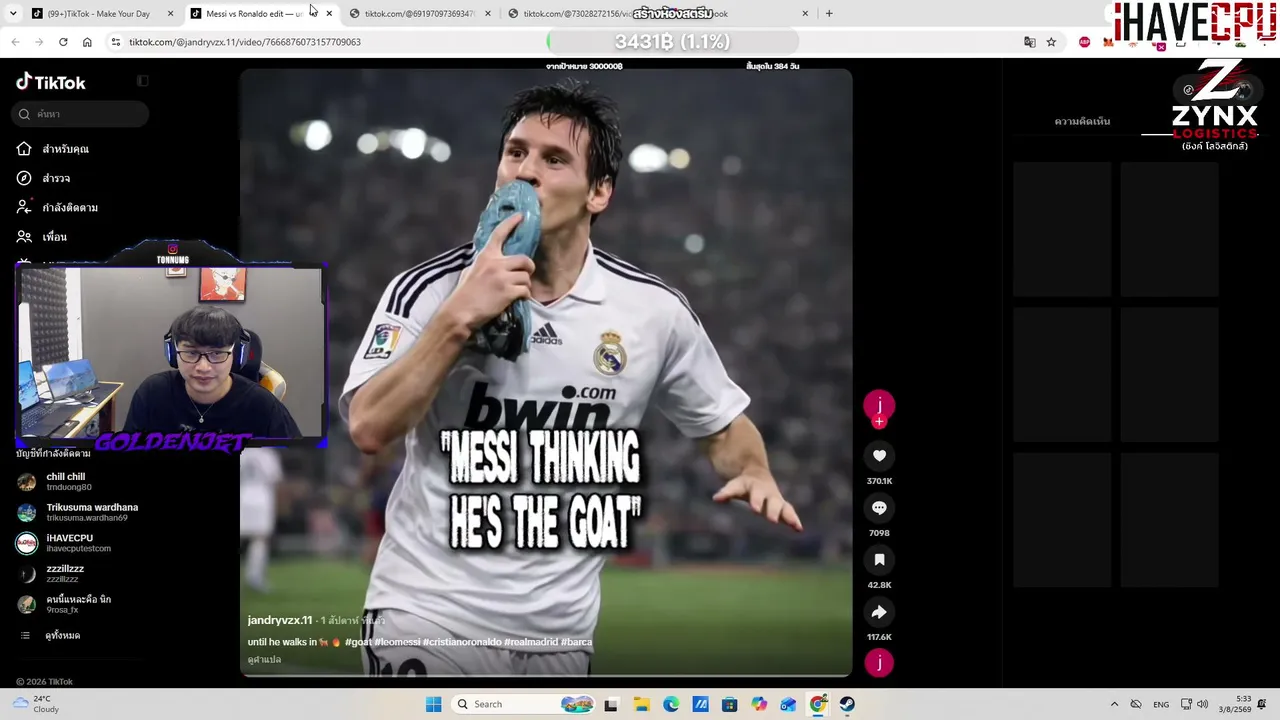Open the Windows taskbar search box
This screenshot has width=1280, height=720.
(x=522, y=704)
